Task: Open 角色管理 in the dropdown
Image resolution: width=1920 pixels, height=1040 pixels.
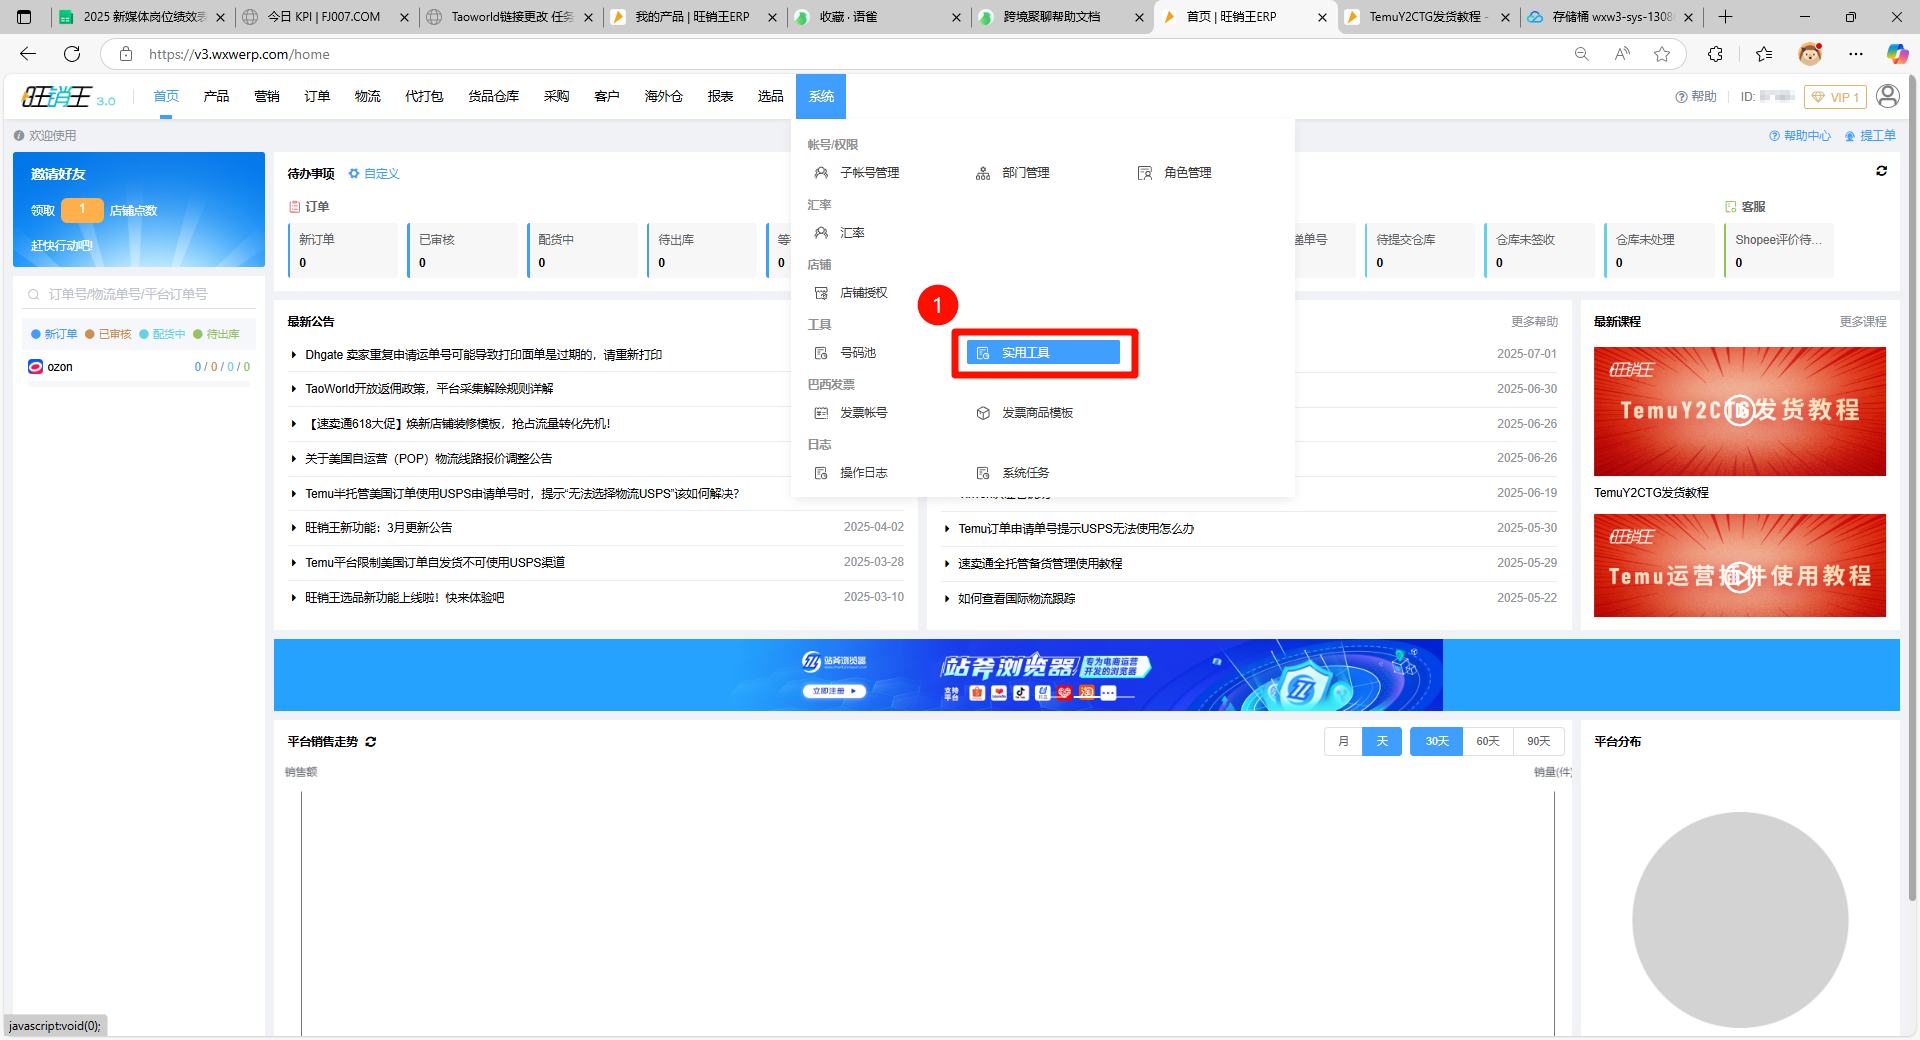Action: point(1174,173)
